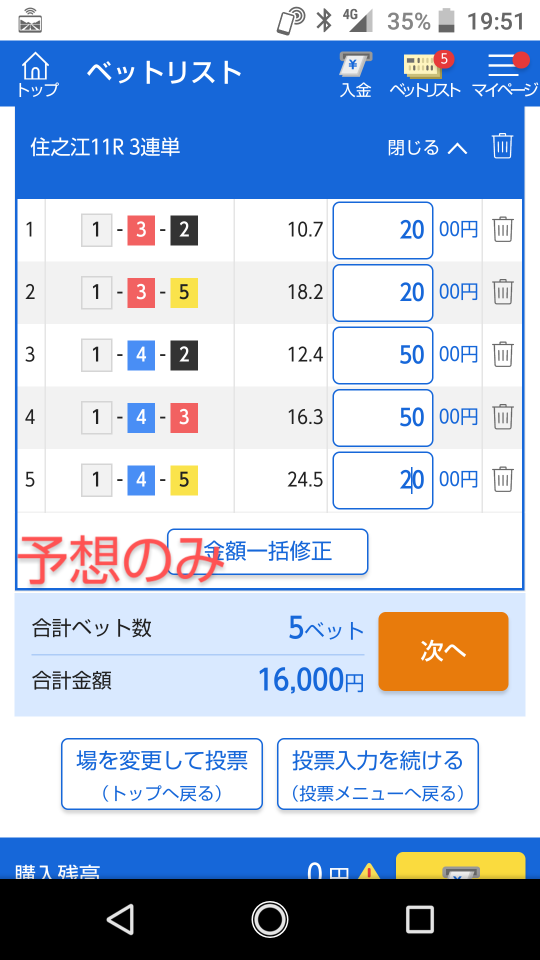
Task: Go to the トップ home icon
Action: coord(37,74)
